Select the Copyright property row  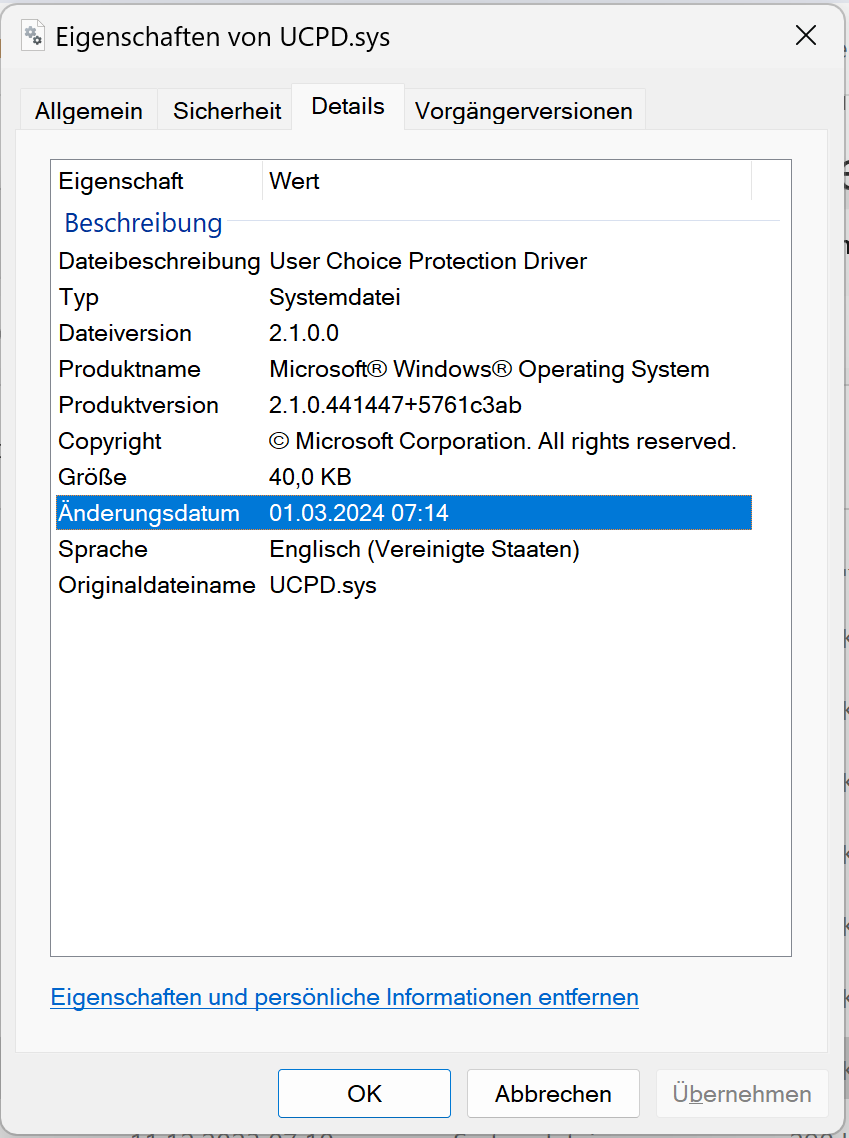[110, 442]
